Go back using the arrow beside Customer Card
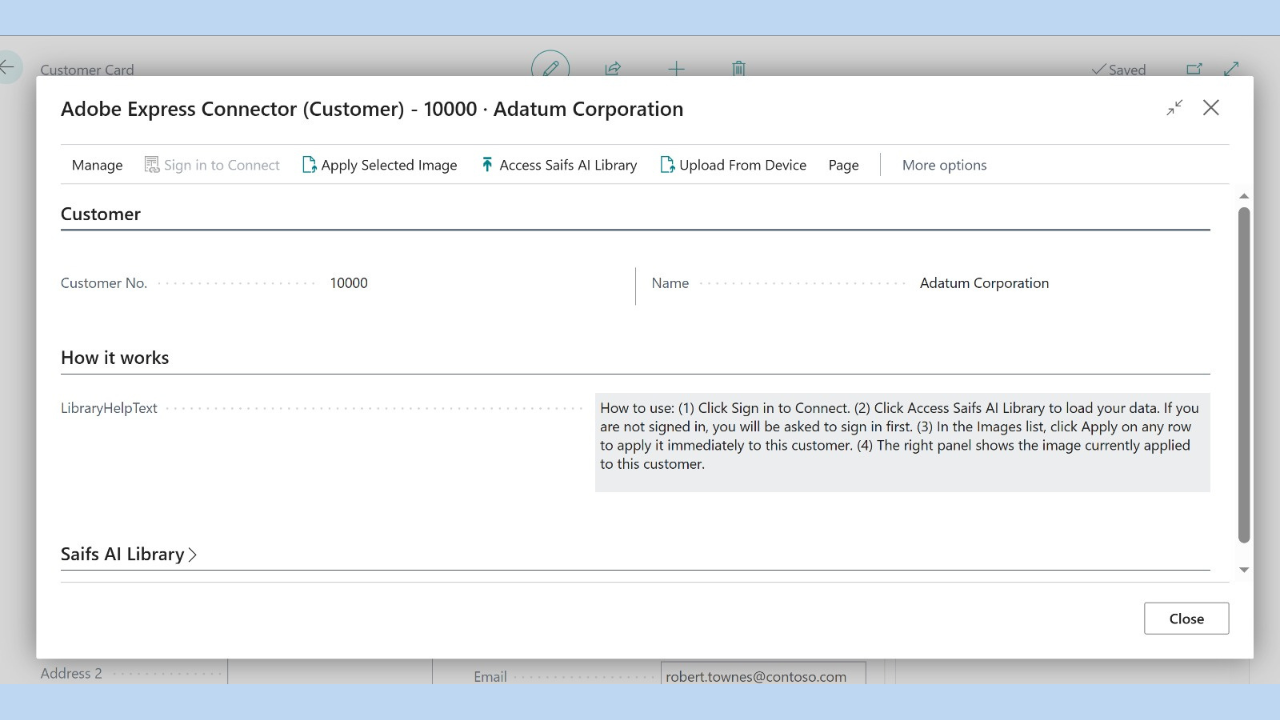Viewport: 1280px width, 720px height. pos(9,67)
